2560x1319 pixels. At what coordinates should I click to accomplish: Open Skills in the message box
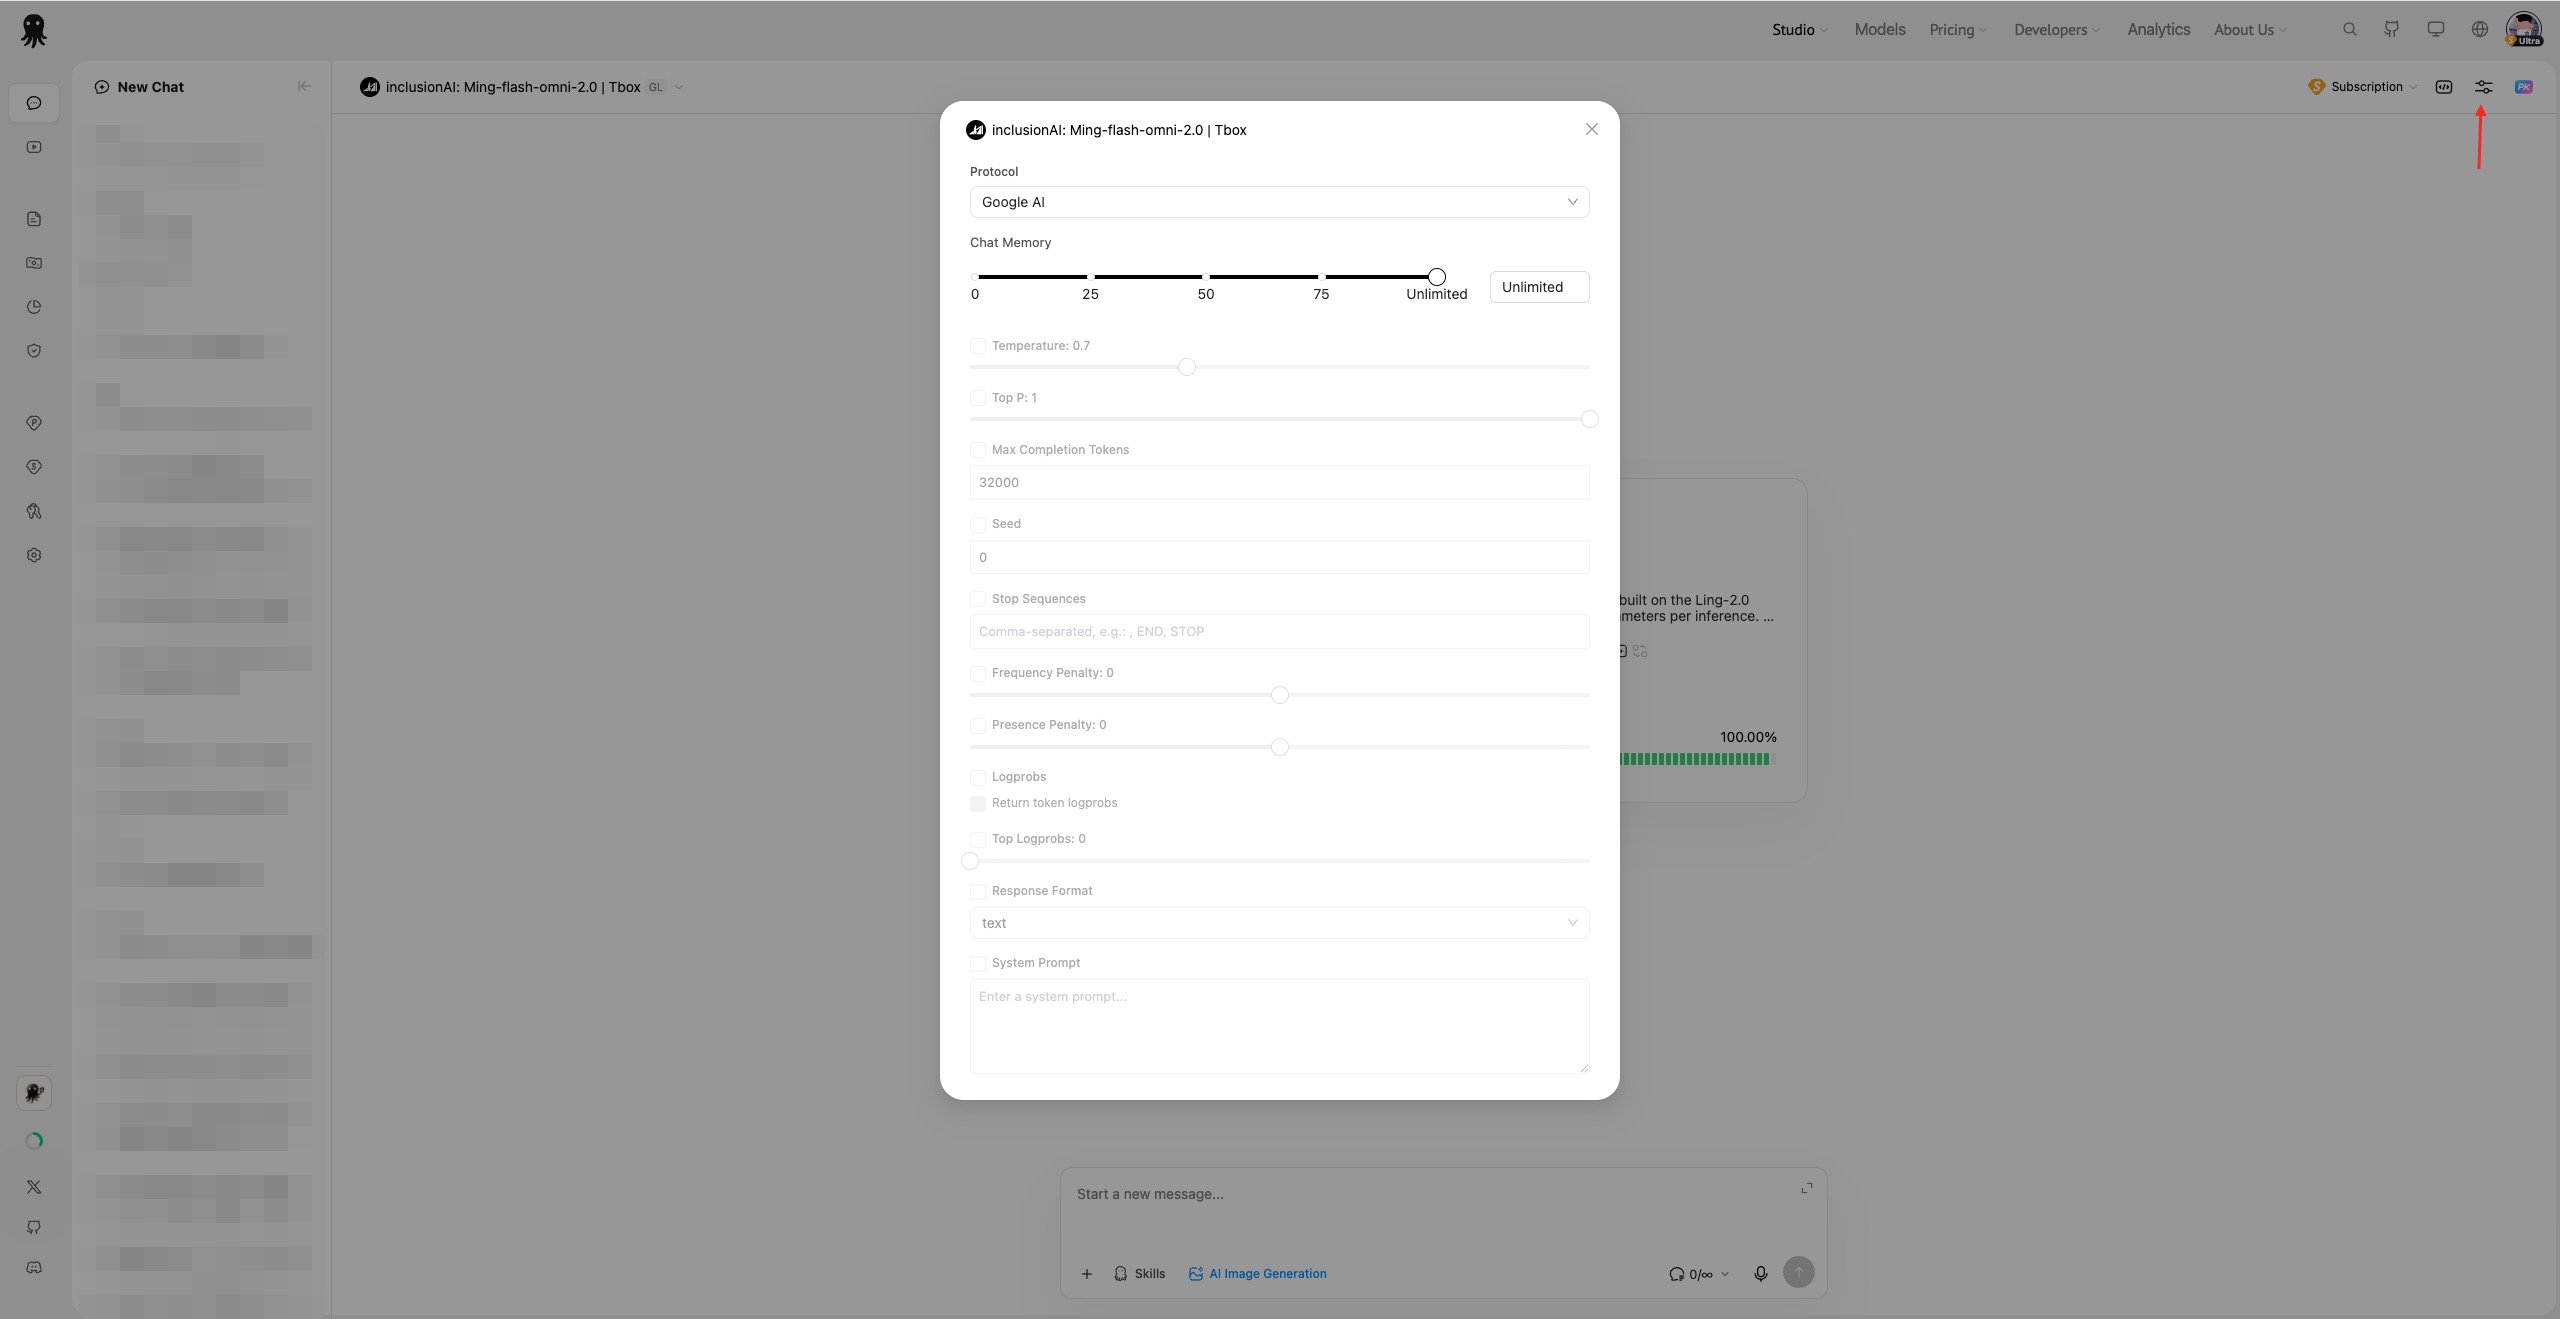coord(1139,1274)
